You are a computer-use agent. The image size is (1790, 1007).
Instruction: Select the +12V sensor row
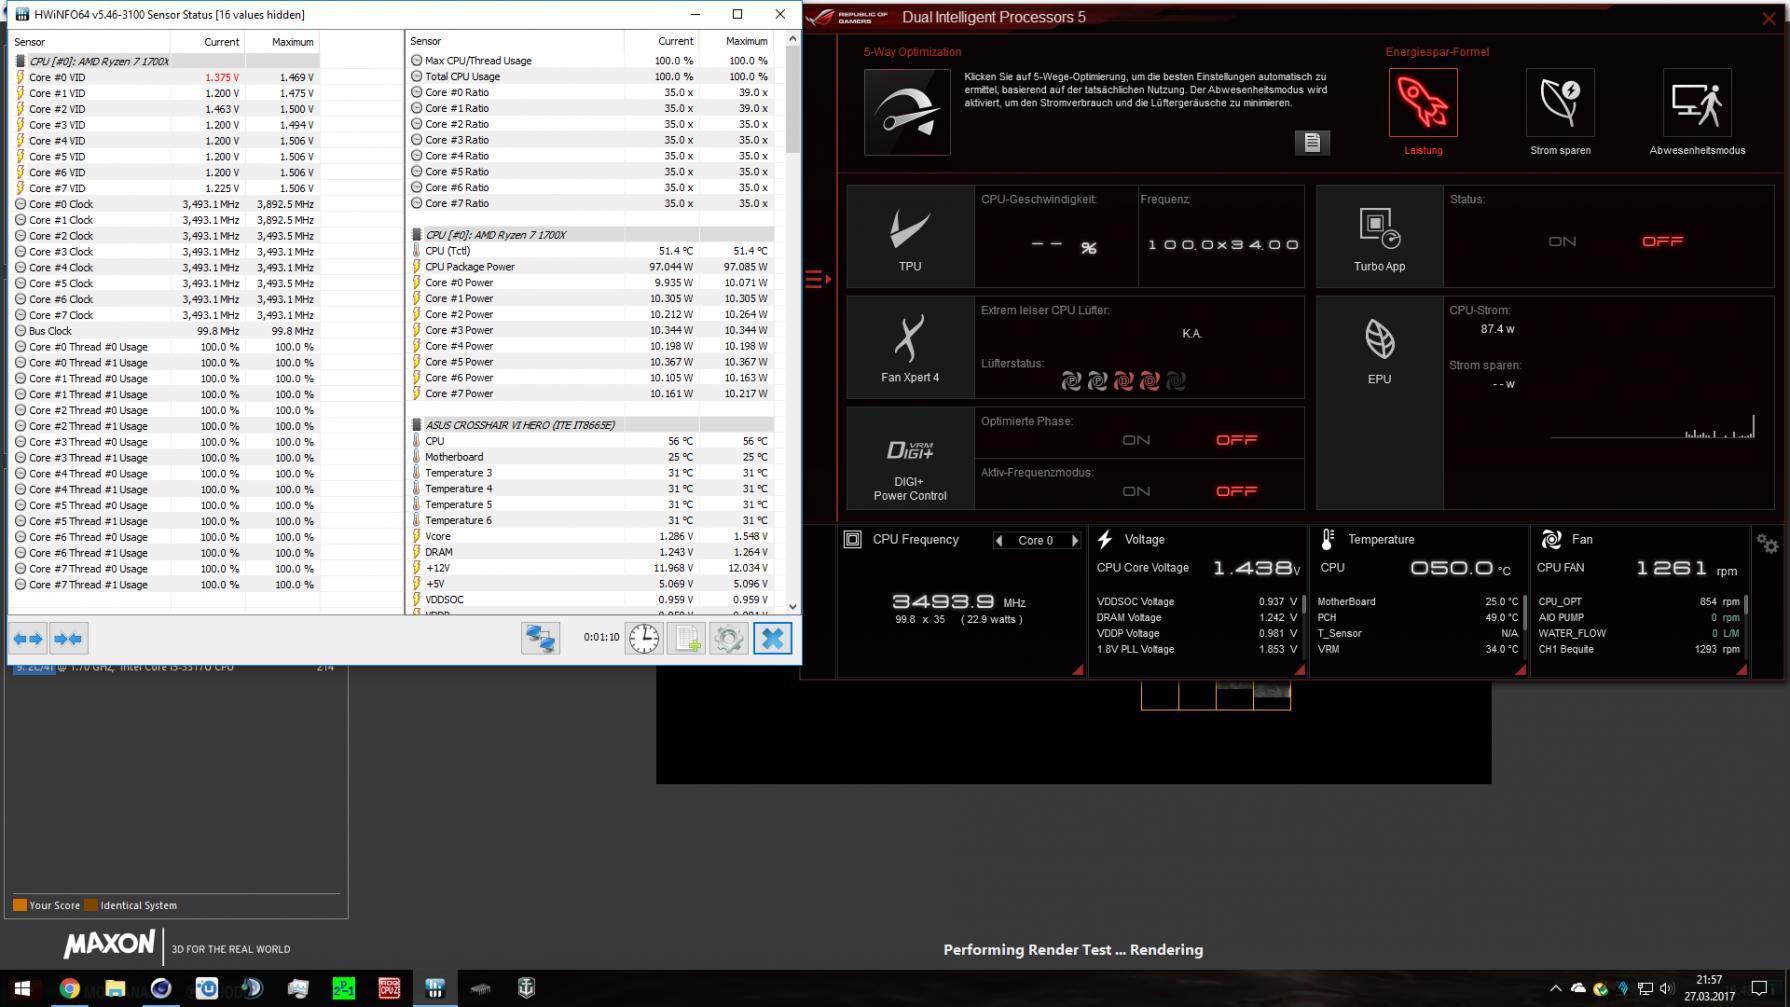coord(590,568)
